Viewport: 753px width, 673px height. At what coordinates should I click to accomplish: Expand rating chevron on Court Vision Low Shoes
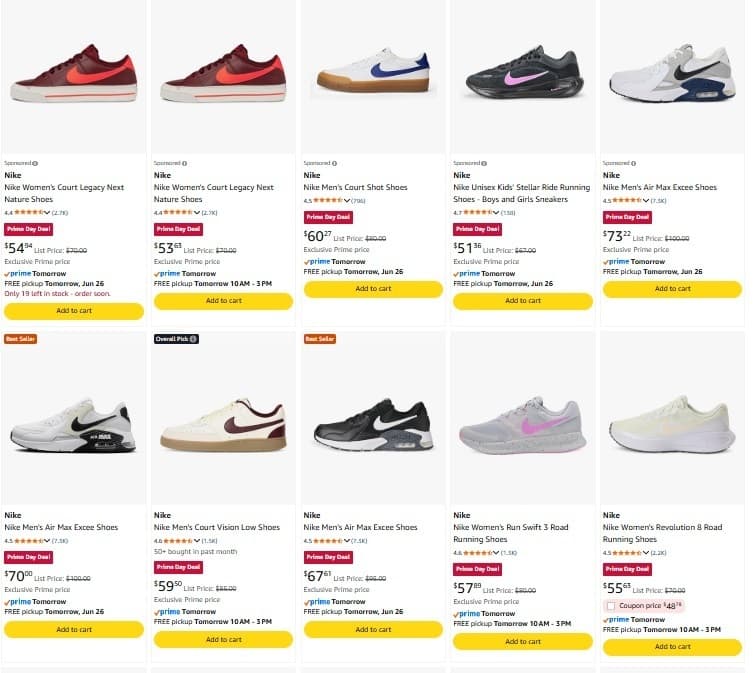(x=196, y=540)
